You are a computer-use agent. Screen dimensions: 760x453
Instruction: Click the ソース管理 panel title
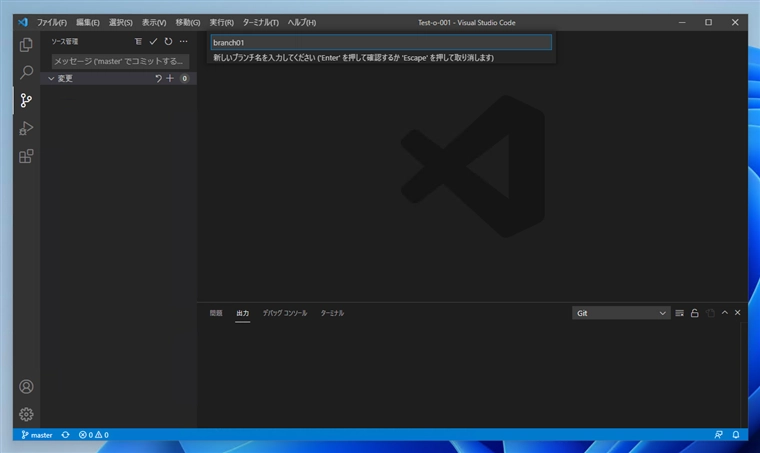(x=64, y=42)
